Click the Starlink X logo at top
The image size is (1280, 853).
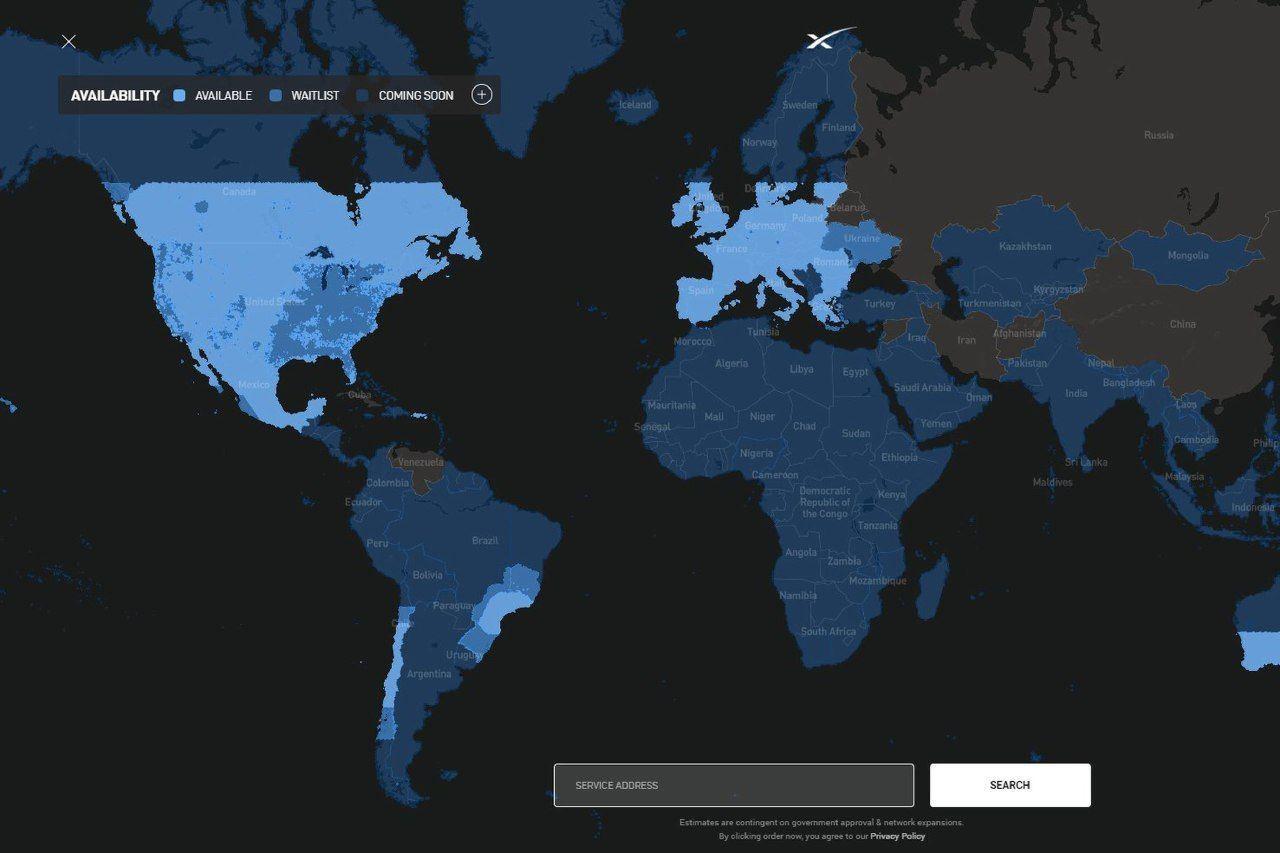pyautogui.click(x=829, y=39)
